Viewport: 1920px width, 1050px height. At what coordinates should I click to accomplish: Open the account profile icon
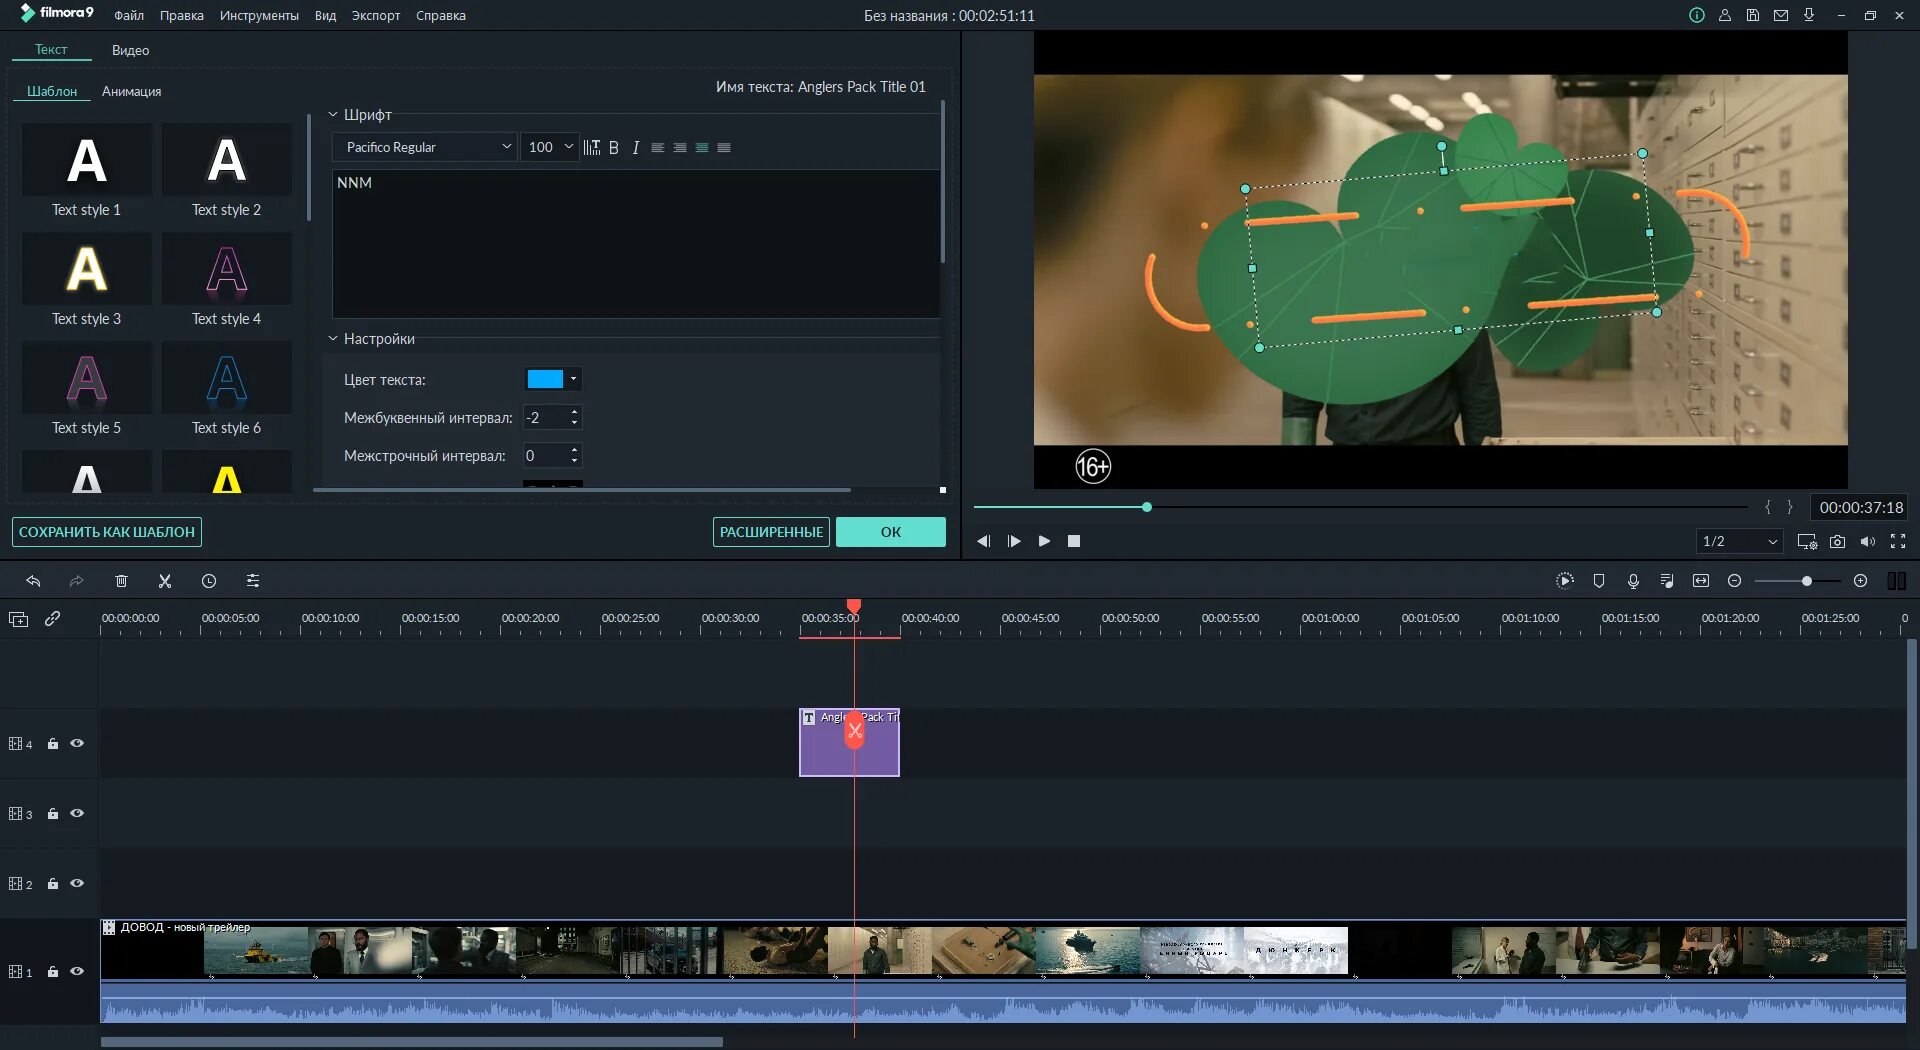tap(1725, 15)
